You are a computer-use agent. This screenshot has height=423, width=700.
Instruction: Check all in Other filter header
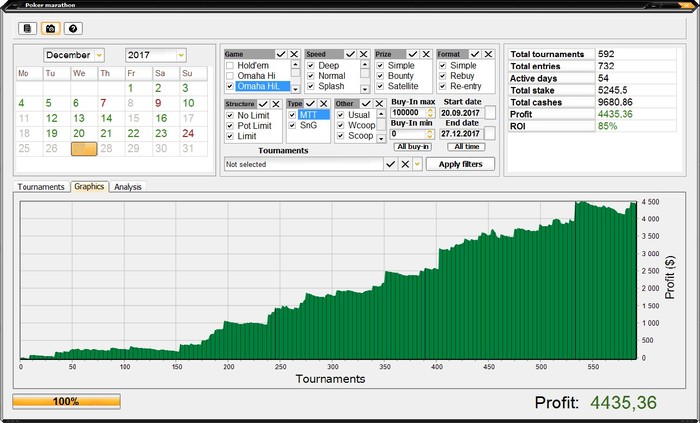coord(366,104)
